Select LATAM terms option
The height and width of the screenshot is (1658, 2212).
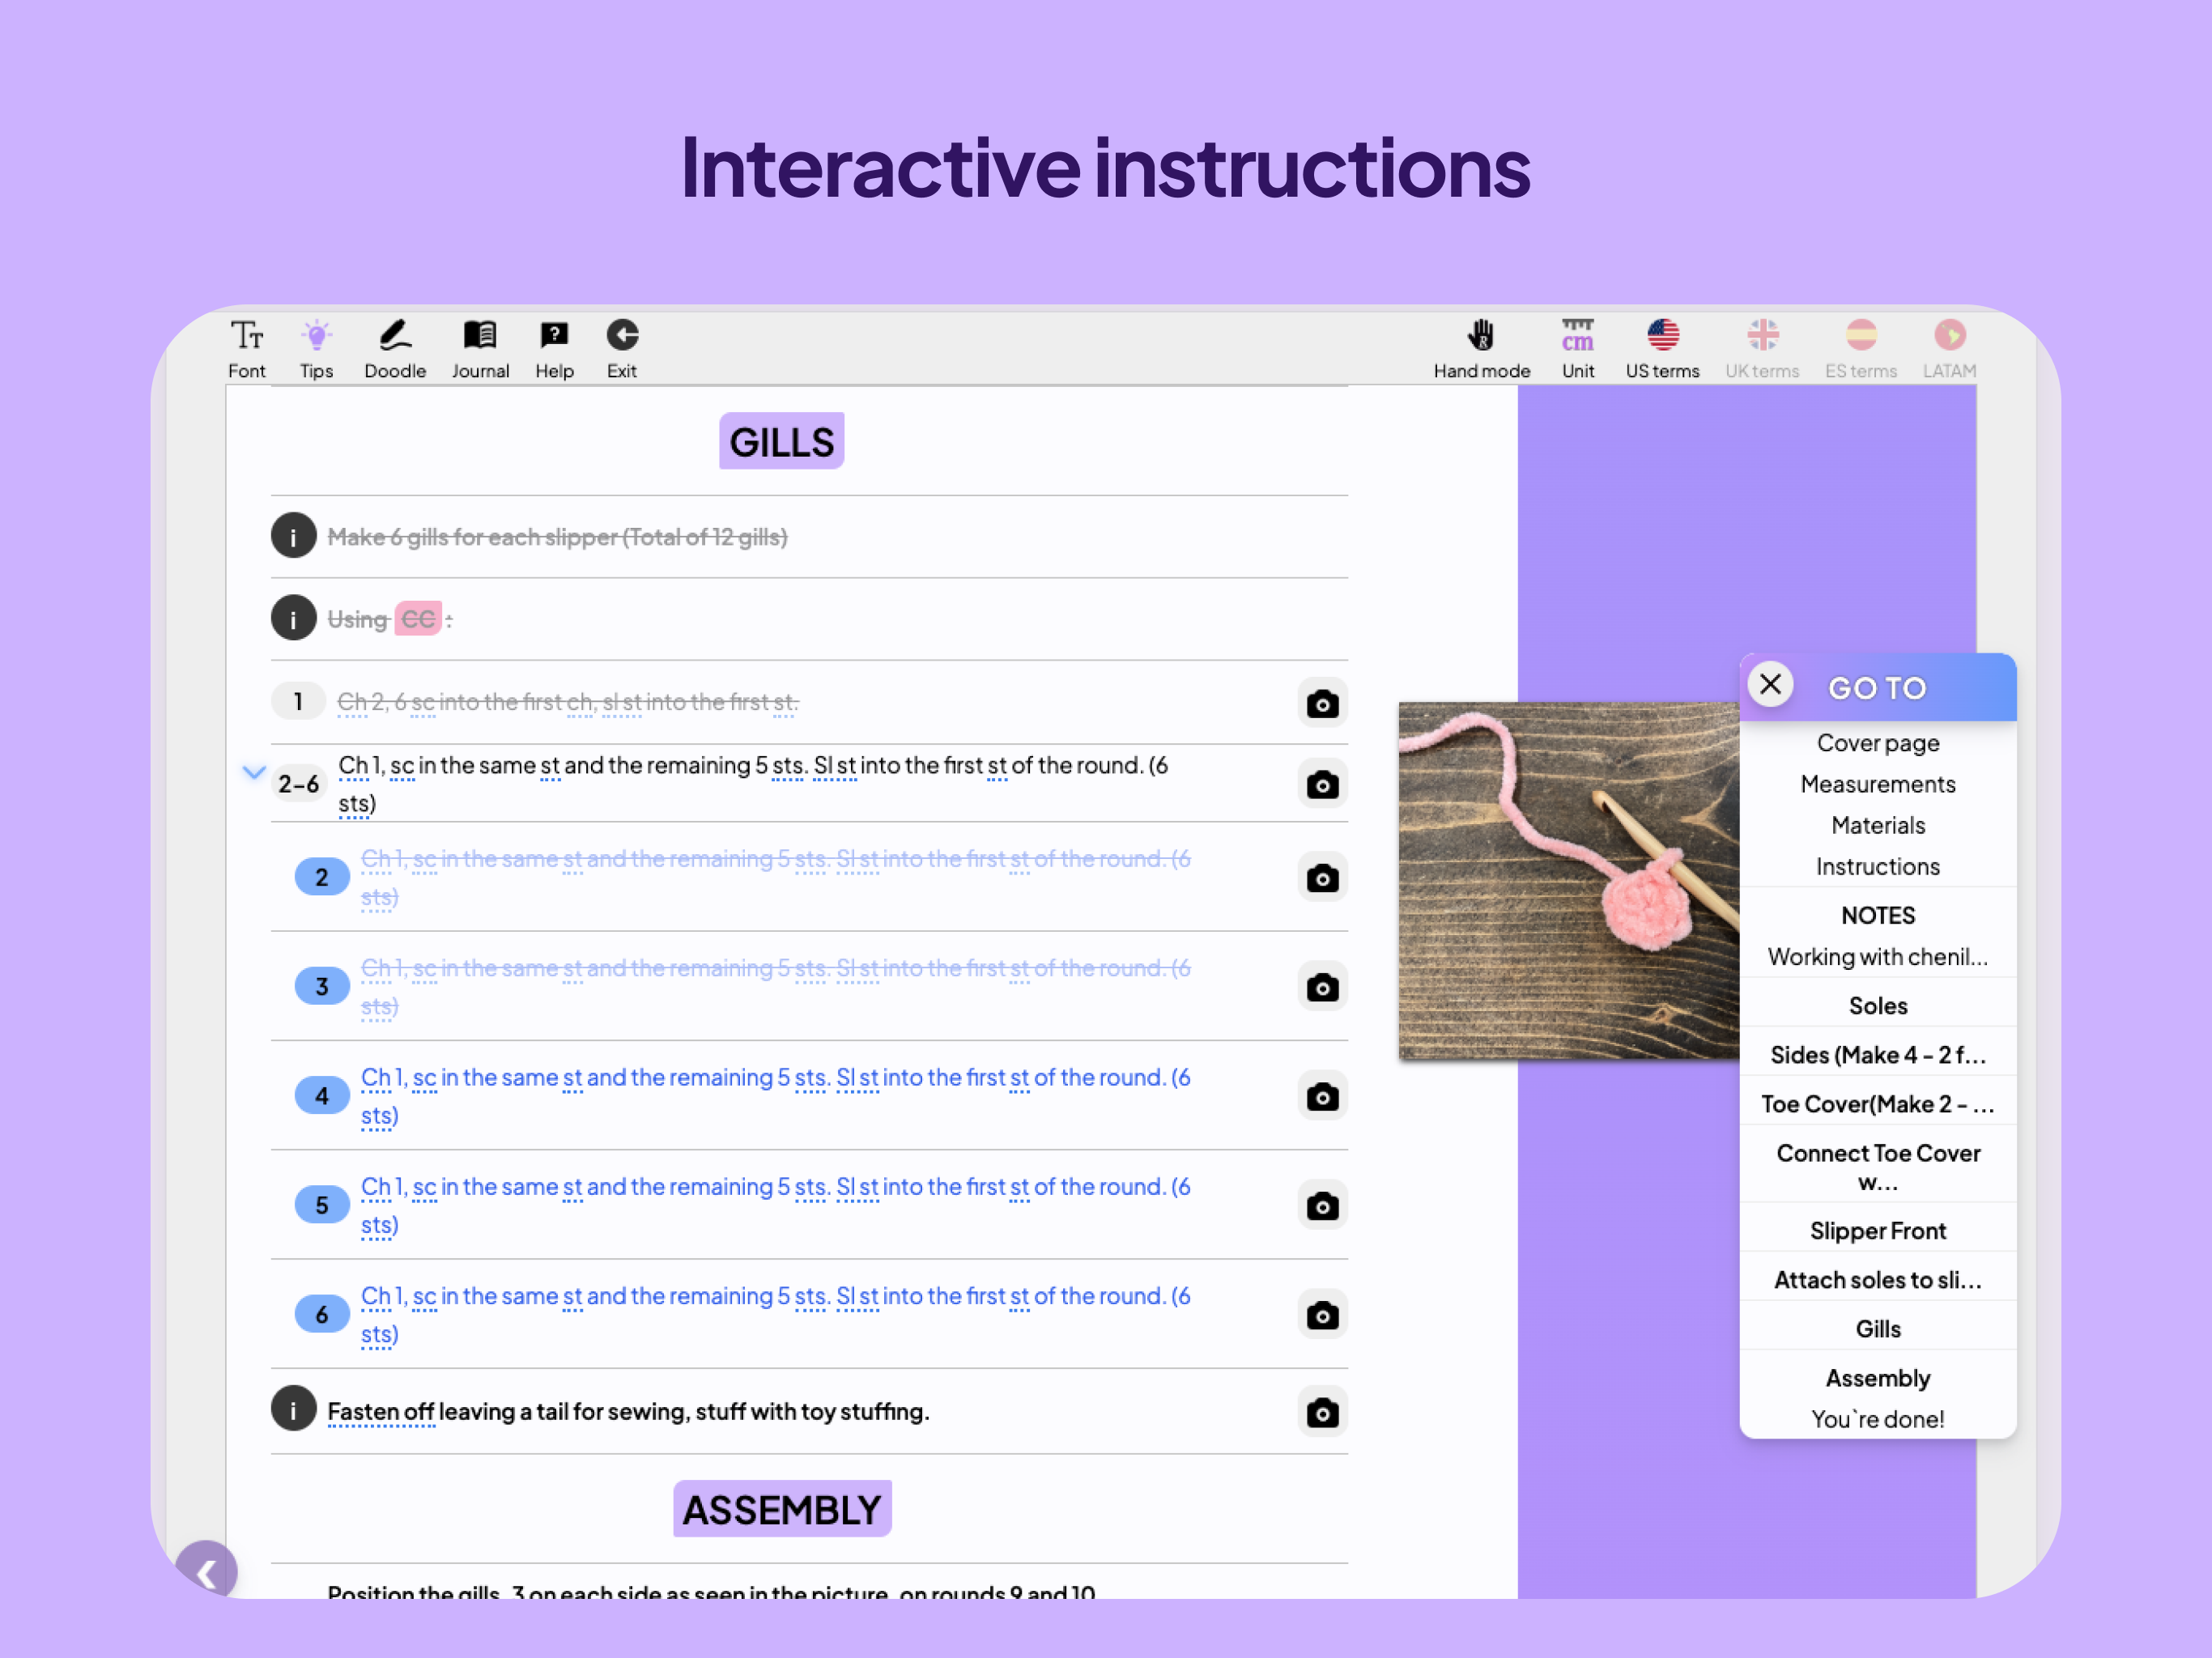click(1949, 348)
